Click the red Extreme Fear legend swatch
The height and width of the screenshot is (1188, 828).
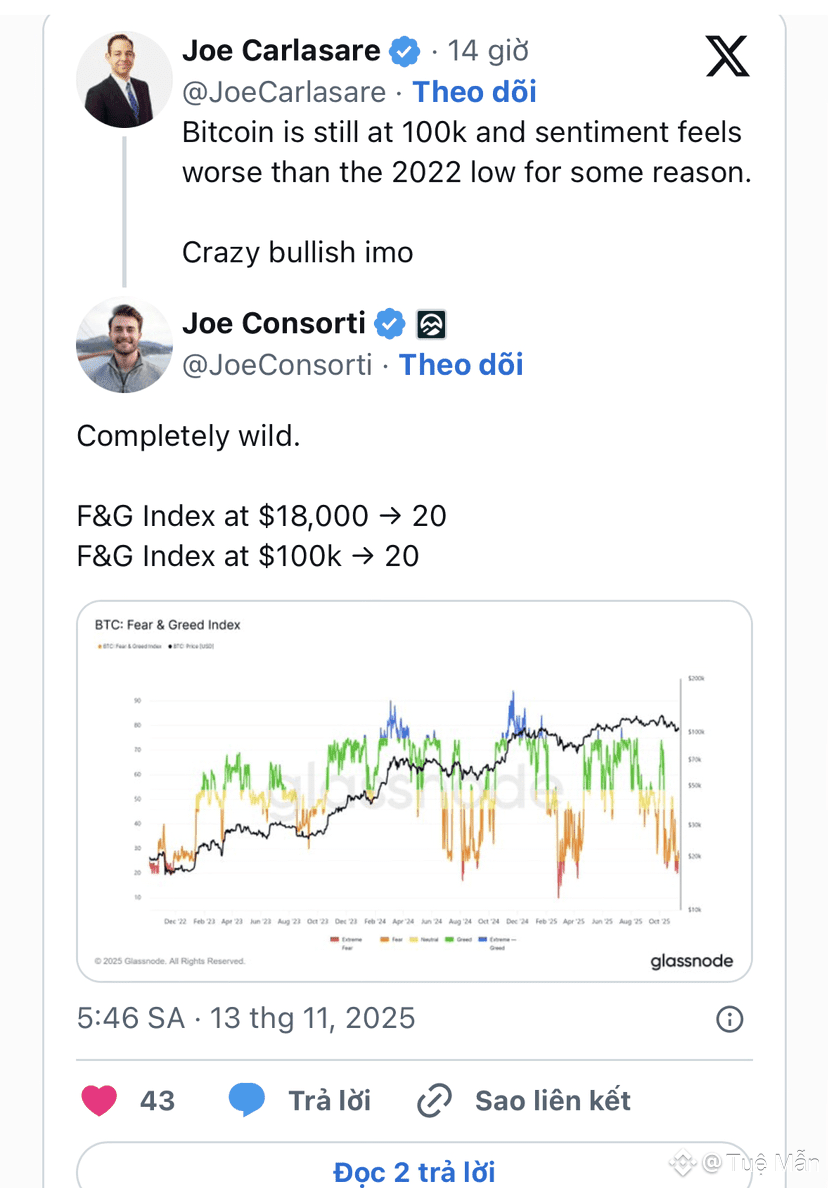point(332,939)
